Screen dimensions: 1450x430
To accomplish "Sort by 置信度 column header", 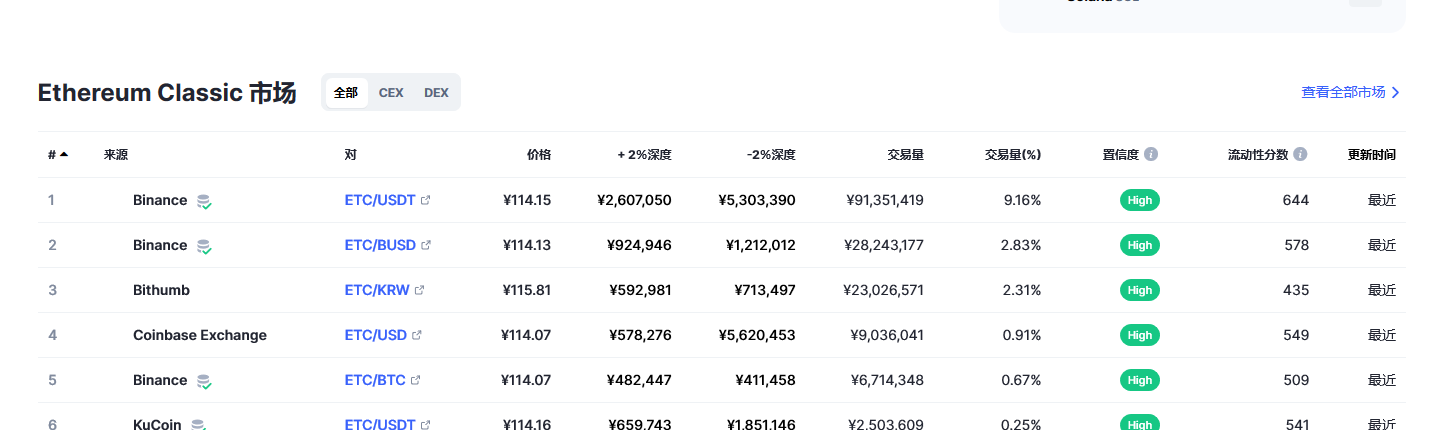I will 1121,155.
